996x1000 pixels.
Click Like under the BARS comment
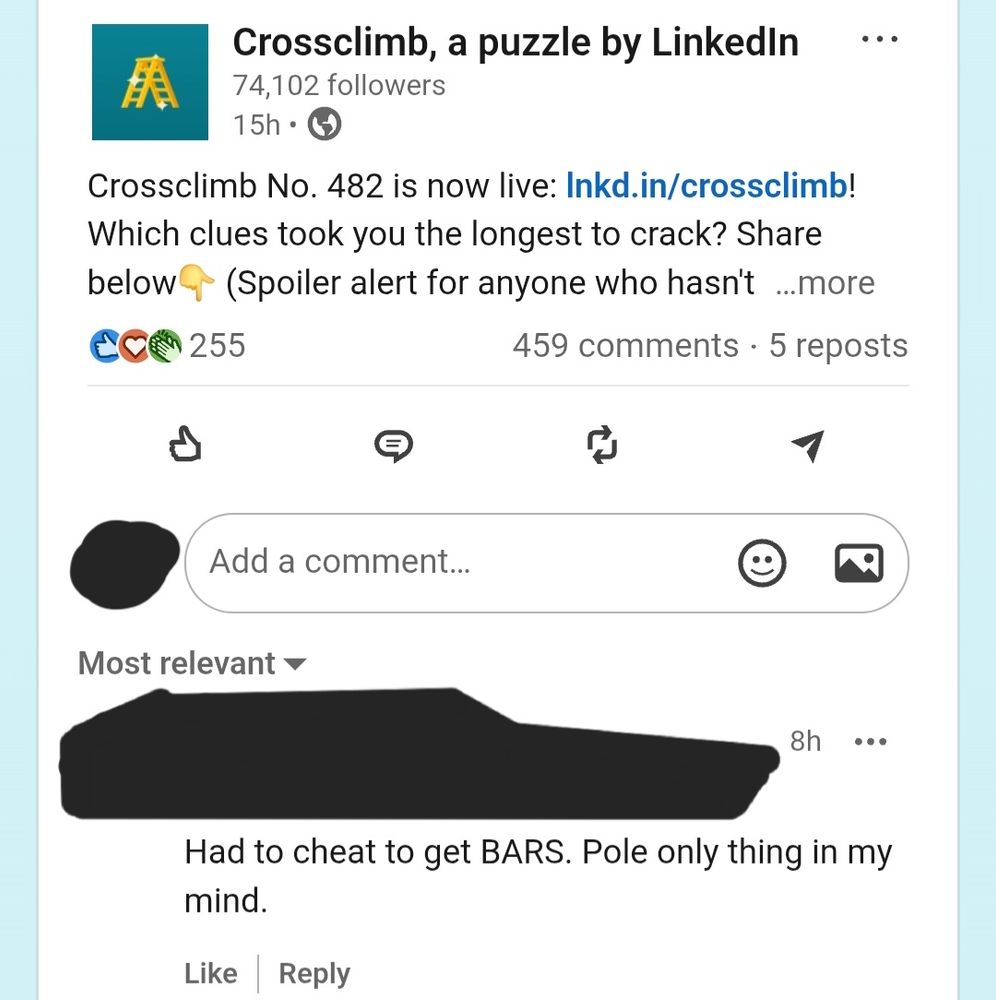click(210, 972)
